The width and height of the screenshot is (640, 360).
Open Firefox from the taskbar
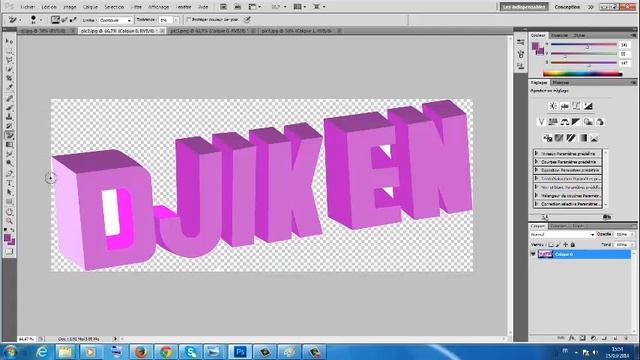(141, 351)
